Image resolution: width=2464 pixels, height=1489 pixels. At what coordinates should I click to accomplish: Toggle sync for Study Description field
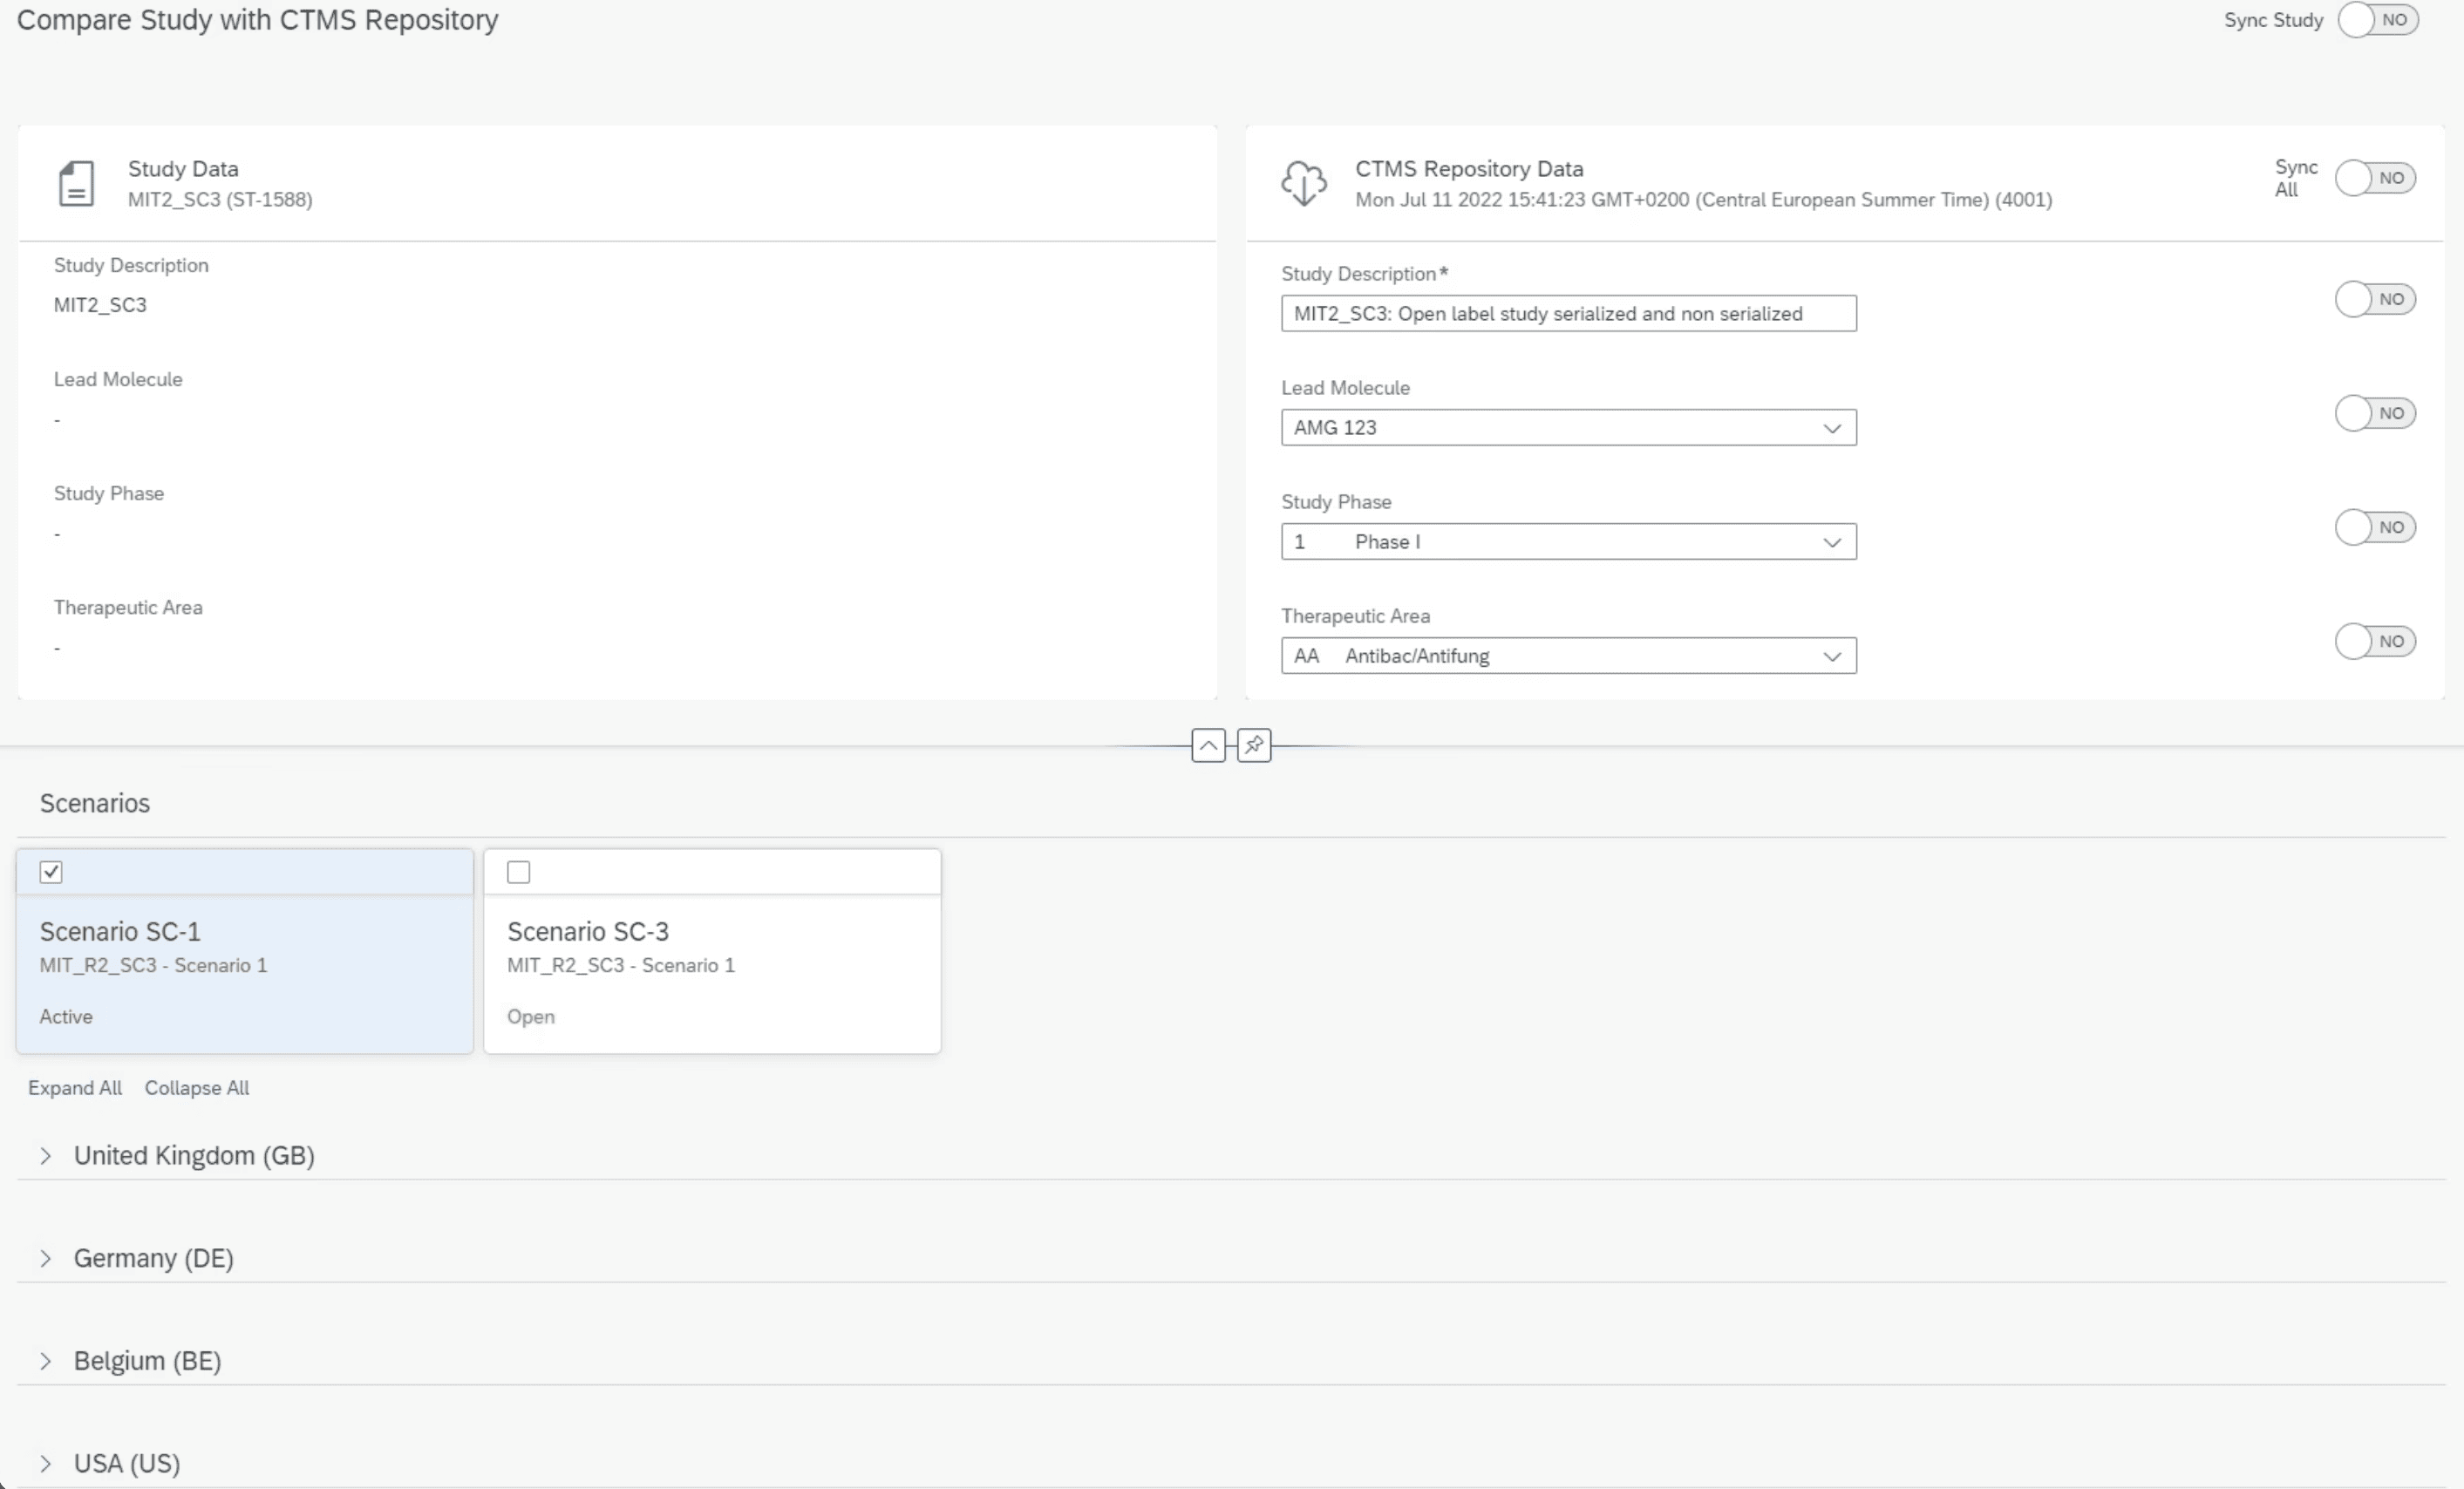[2375, 299]
